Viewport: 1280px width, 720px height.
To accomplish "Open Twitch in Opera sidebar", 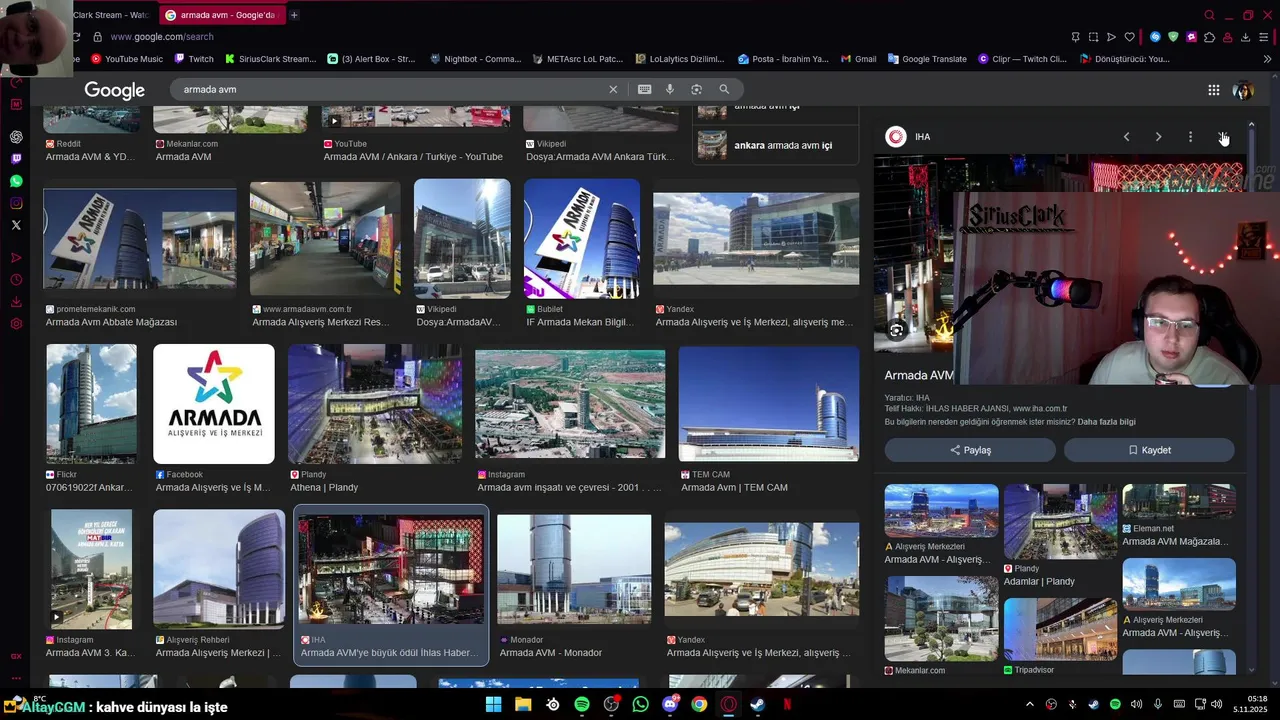I will coord(16,159).
